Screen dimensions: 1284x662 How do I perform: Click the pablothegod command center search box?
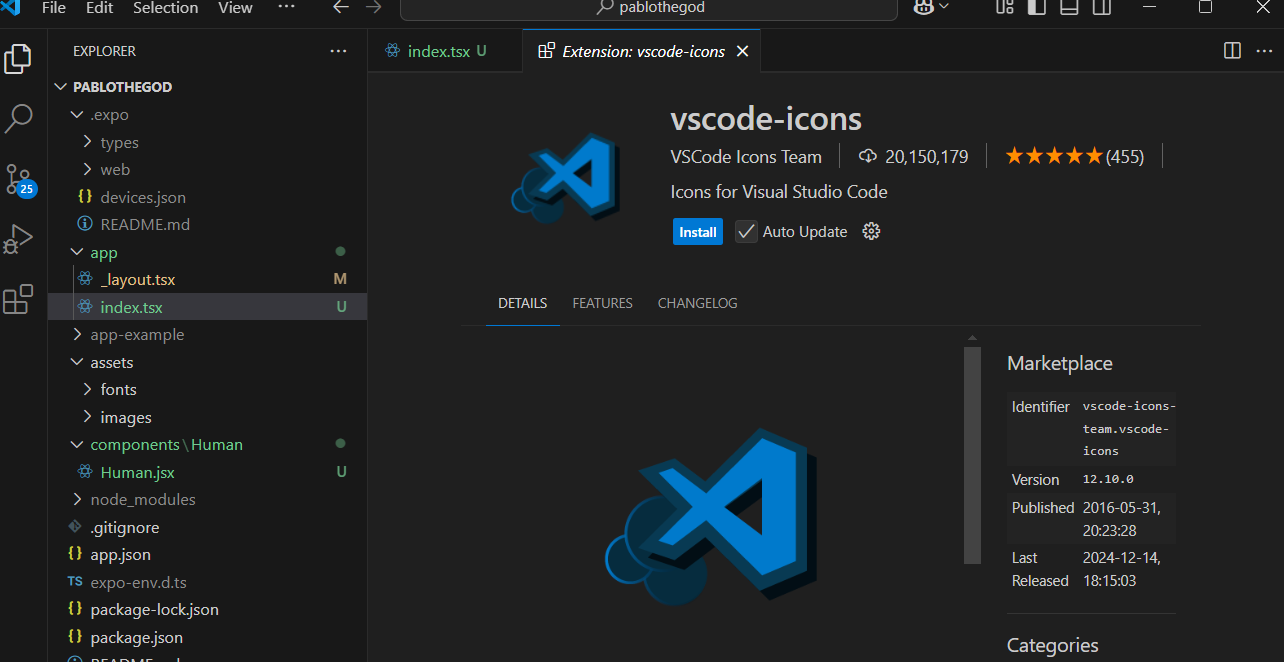pyautogui.click(x=649, y=8)
